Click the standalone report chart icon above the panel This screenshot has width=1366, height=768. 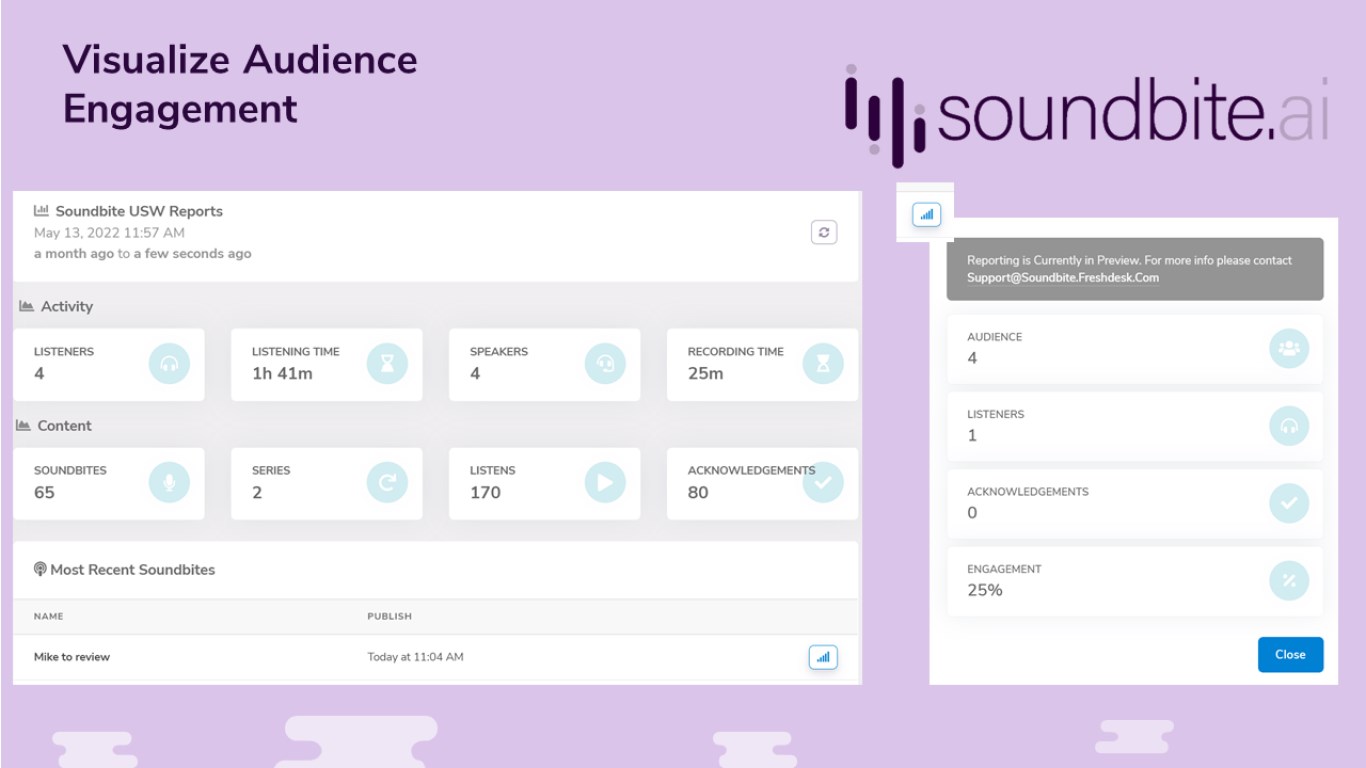(927, 214)
